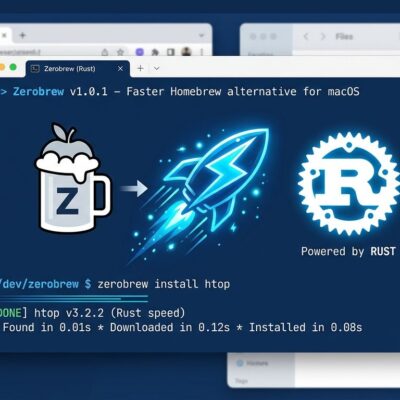This screenshot has height=400, width=400.
Task: Close the Zerobrew (Rust) tab
Action: [x=120, y=69]
